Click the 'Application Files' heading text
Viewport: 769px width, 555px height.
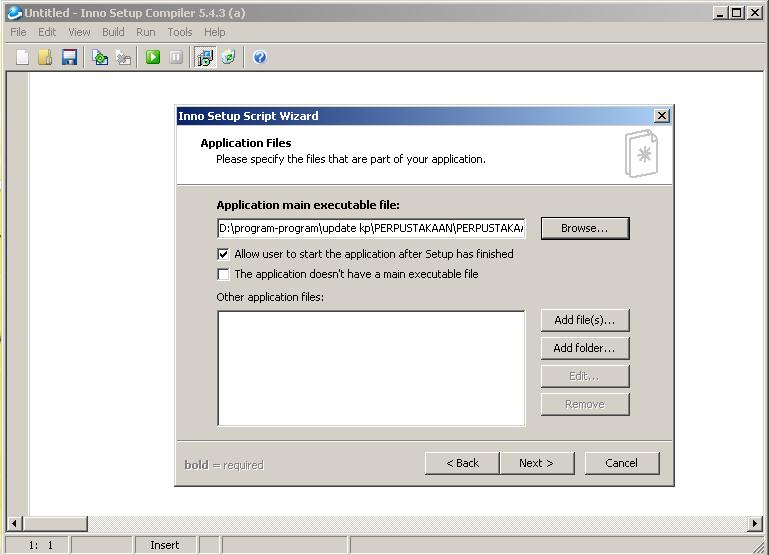[x=246, y=143]
